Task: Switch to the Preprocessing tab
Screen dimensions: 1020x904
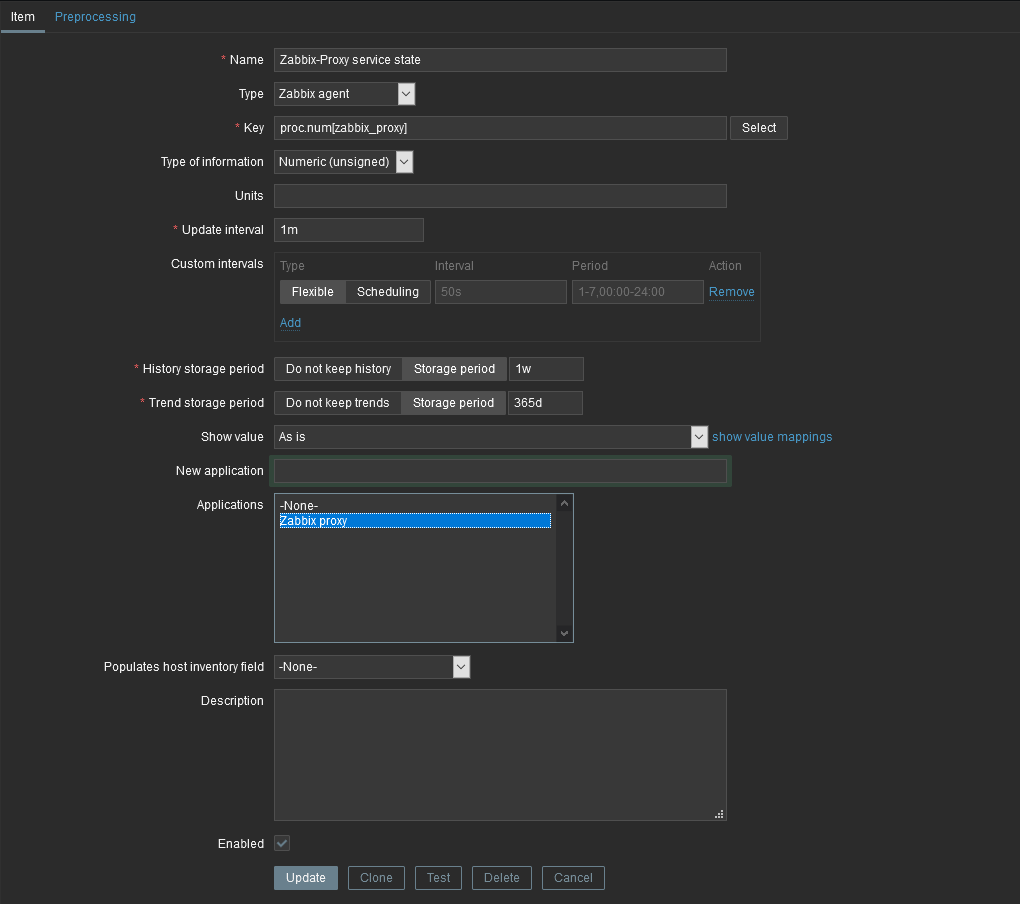Action: pyautogui.click(x=95, y=17)
